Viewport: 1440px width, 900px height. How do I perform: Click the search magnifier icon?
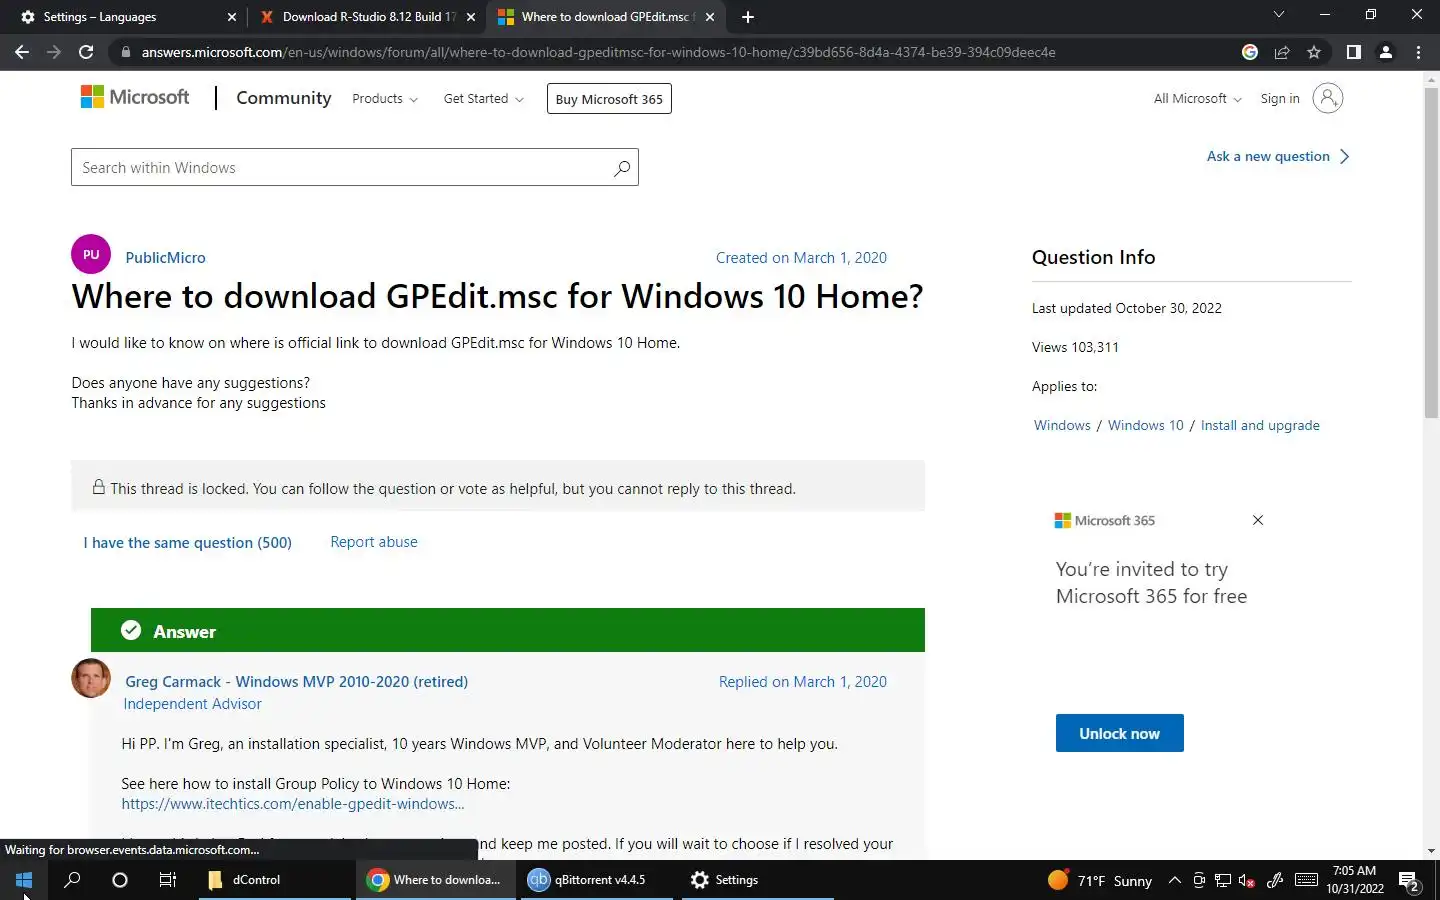pos(622,168)
